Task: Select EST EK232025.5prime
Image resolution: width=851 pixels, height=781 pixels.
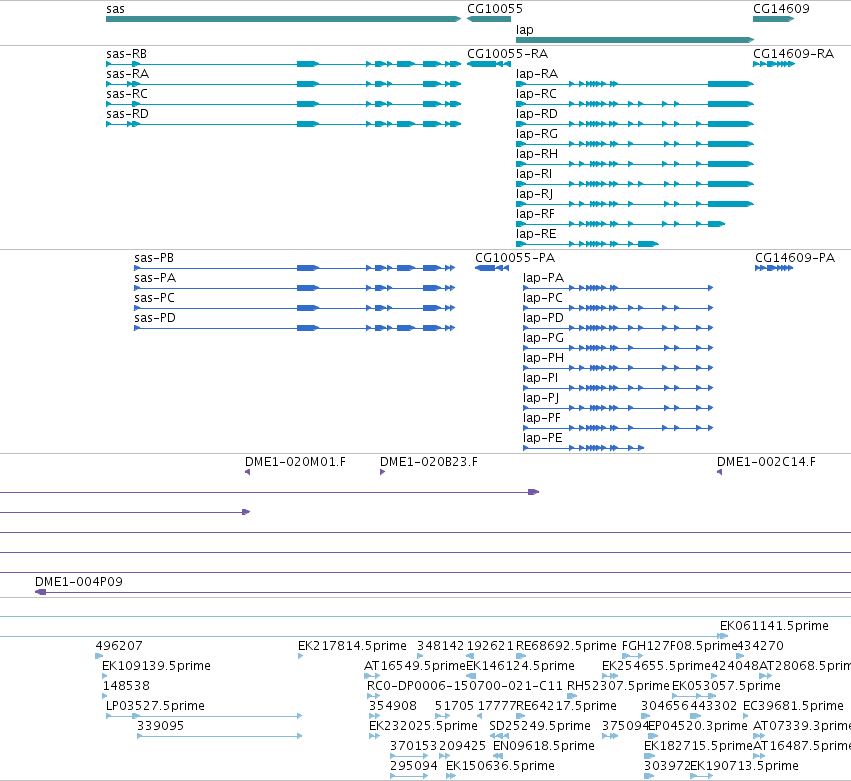Action: pos(423,726)
